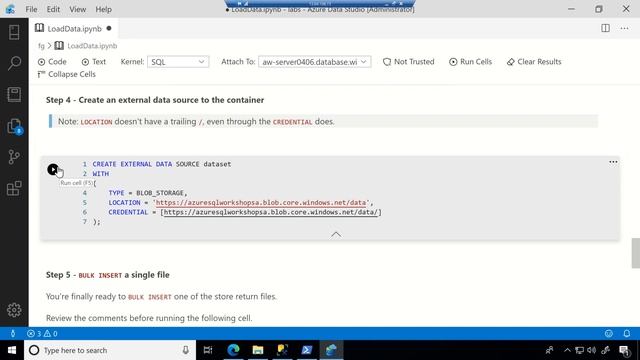This screenshot has width=640, height=360.
Task: Click the fg breadcrumb folder
Action: point(41,46)
